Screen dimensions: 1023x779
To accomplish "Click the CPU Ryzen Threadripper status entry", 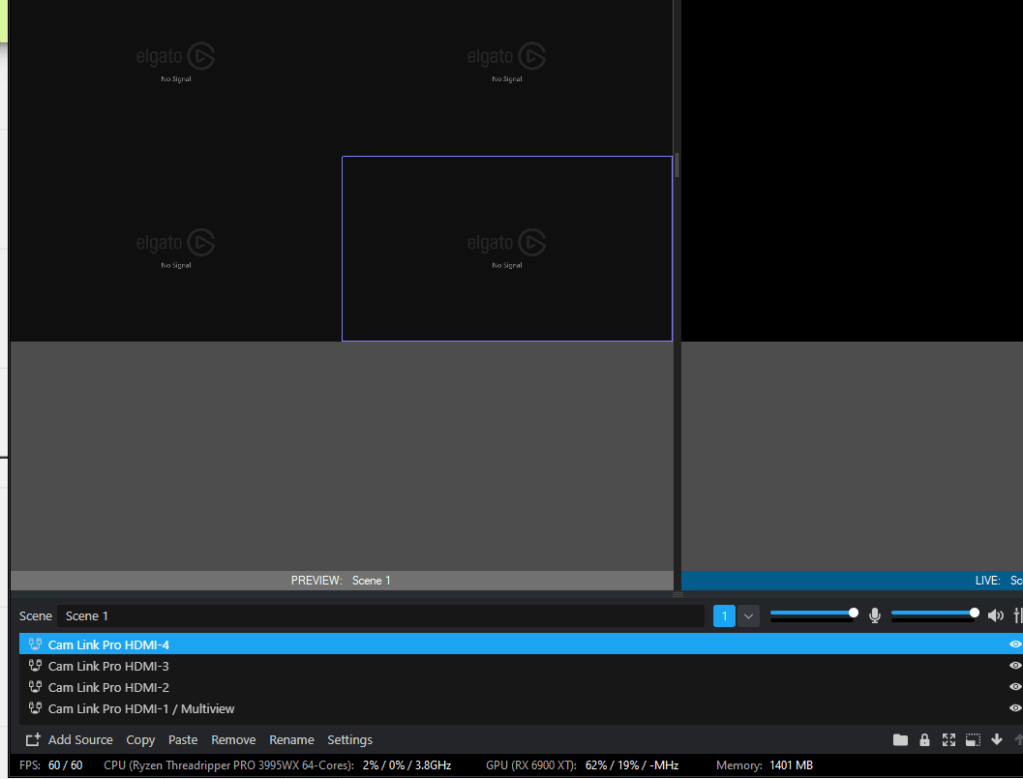I will tap(277, 765).
